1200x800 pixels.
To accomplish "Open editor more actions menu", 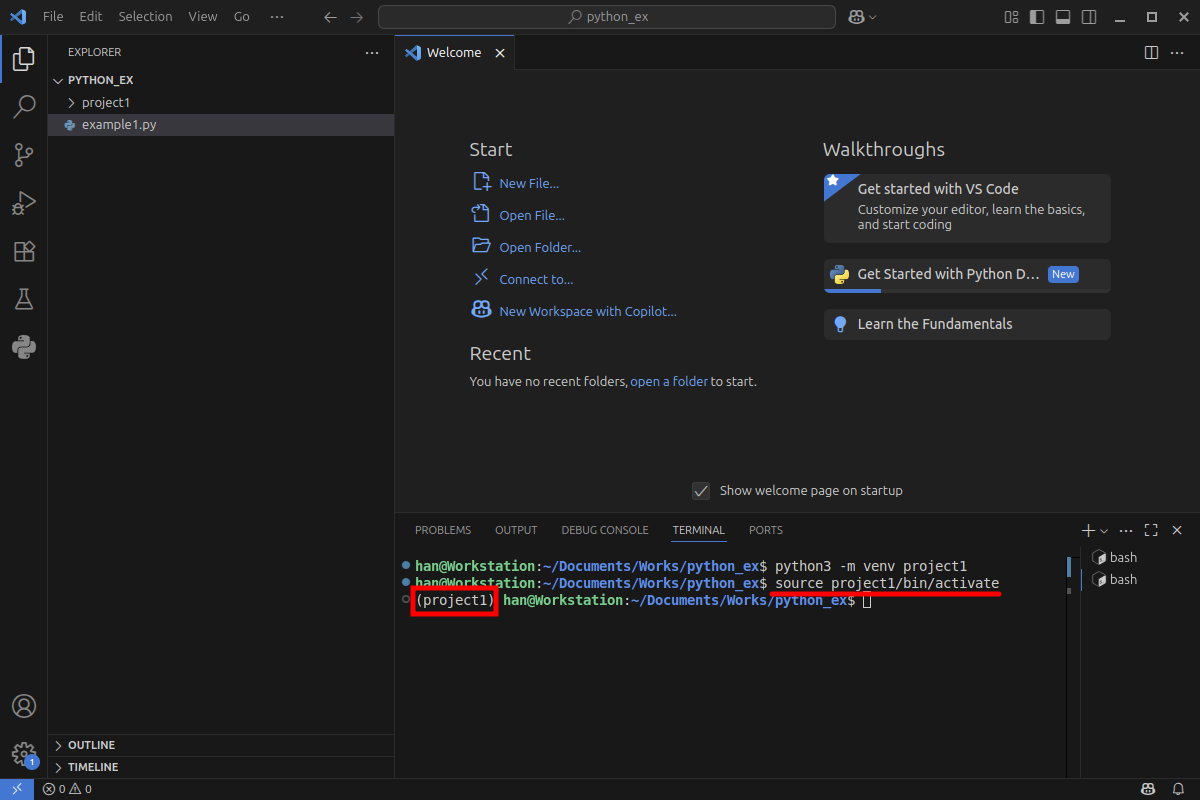I will pos(1177,52).
